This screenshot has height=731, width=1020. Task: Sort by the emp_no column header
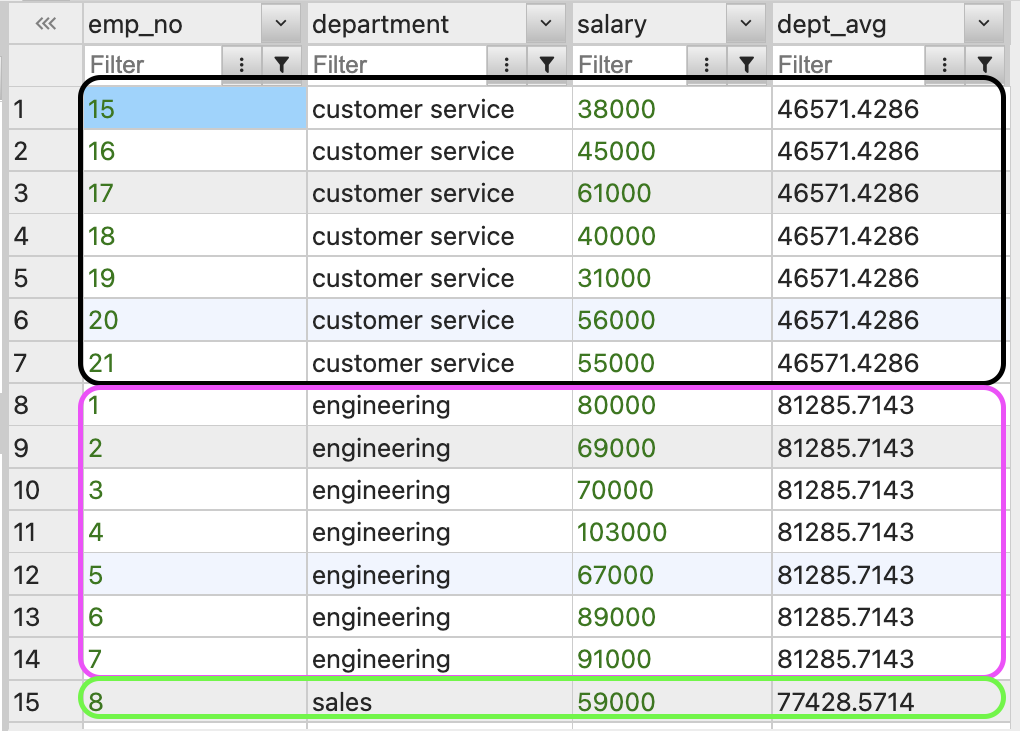tap(172, 24)
